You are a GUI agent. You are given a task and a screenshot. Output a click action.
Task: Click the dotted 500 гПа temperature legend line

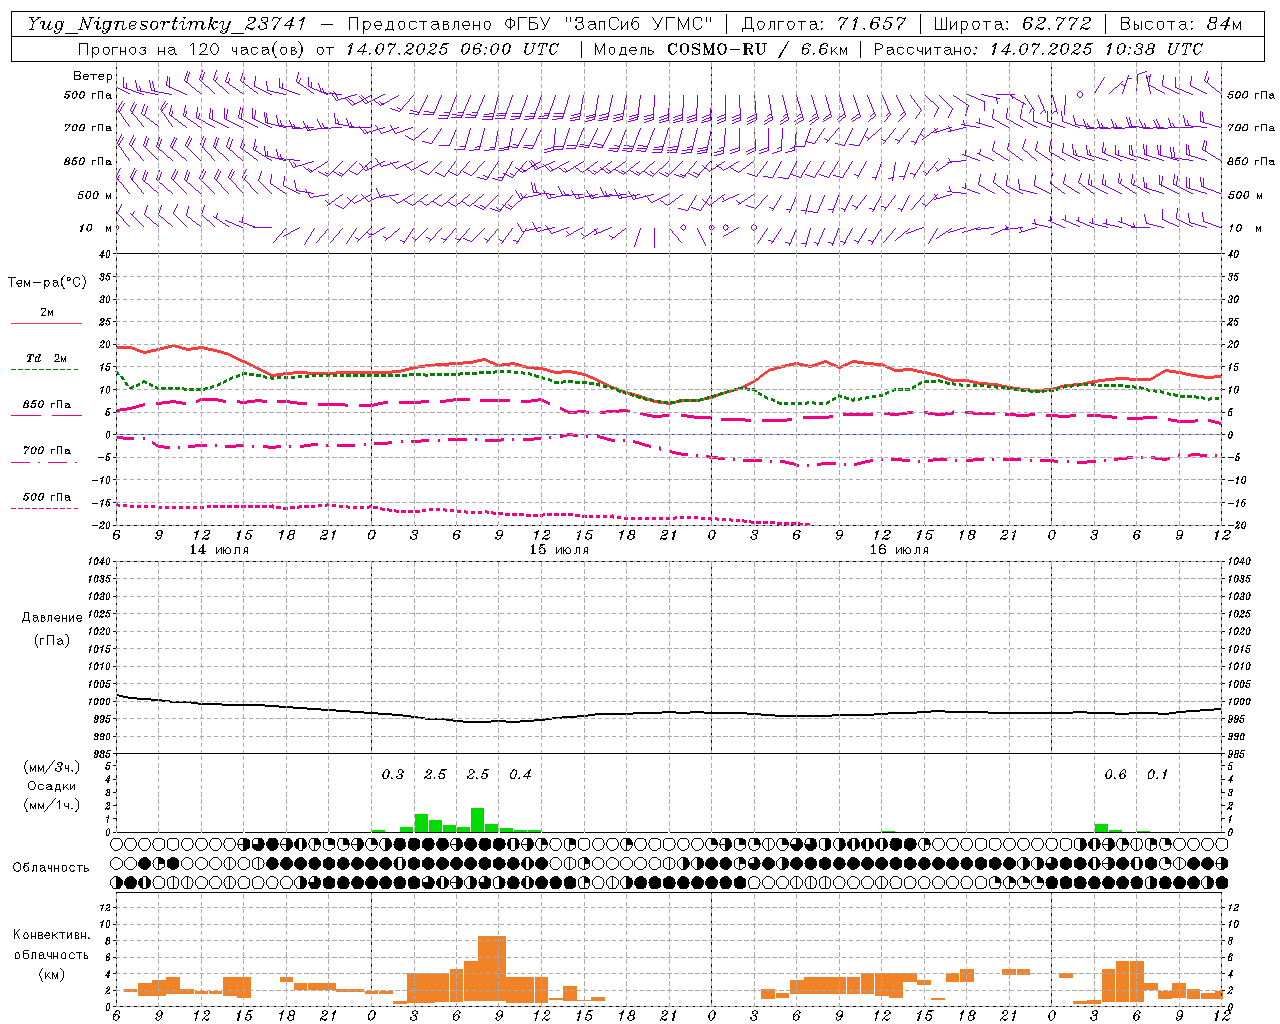(x=44, y=509)
